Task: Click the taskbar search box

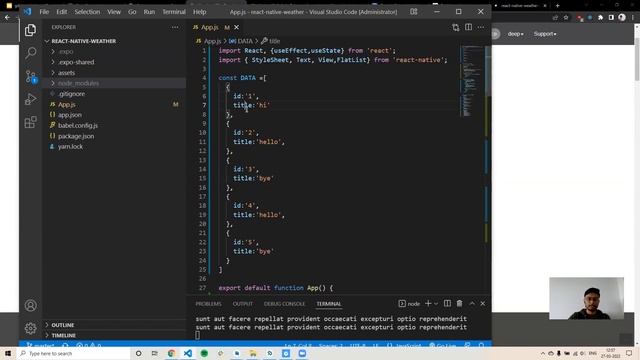Action: [73, 353]
